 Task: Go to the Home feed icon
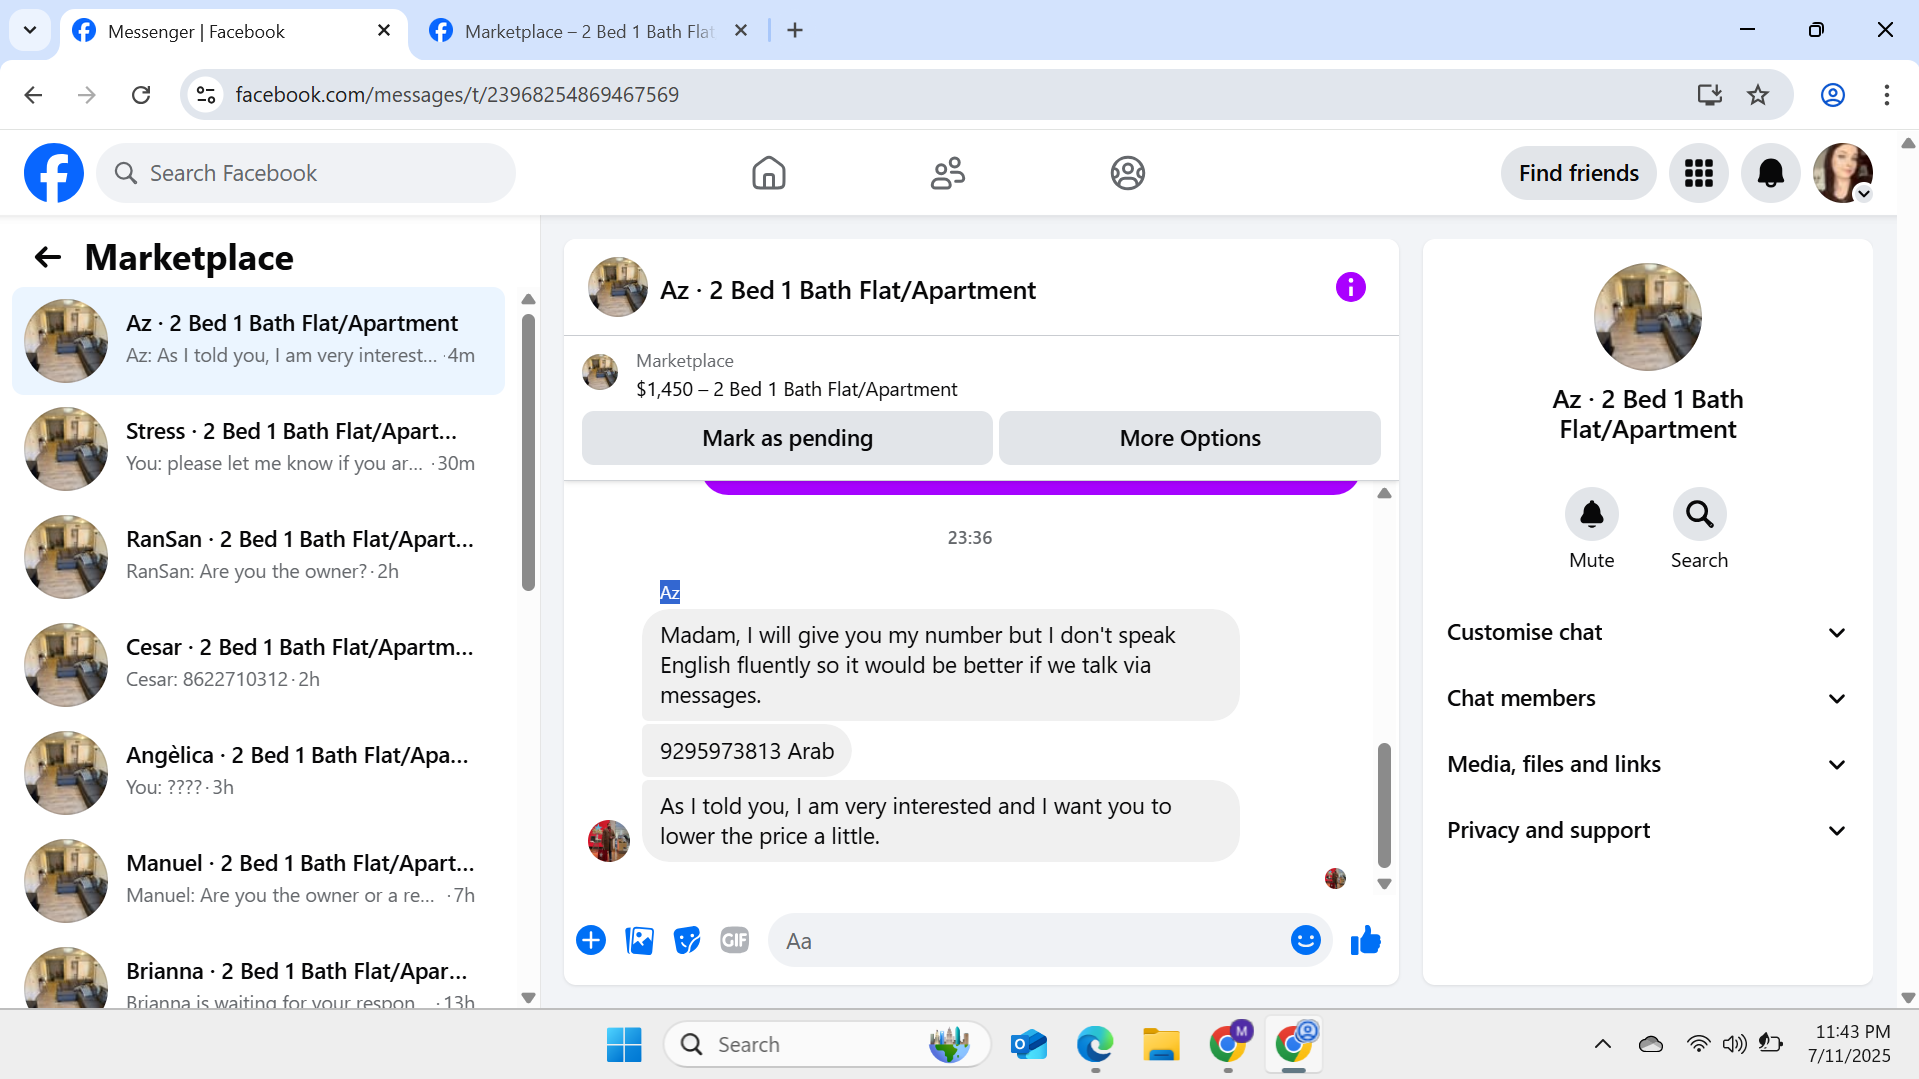pyautogui.click(x=768, y=173)
